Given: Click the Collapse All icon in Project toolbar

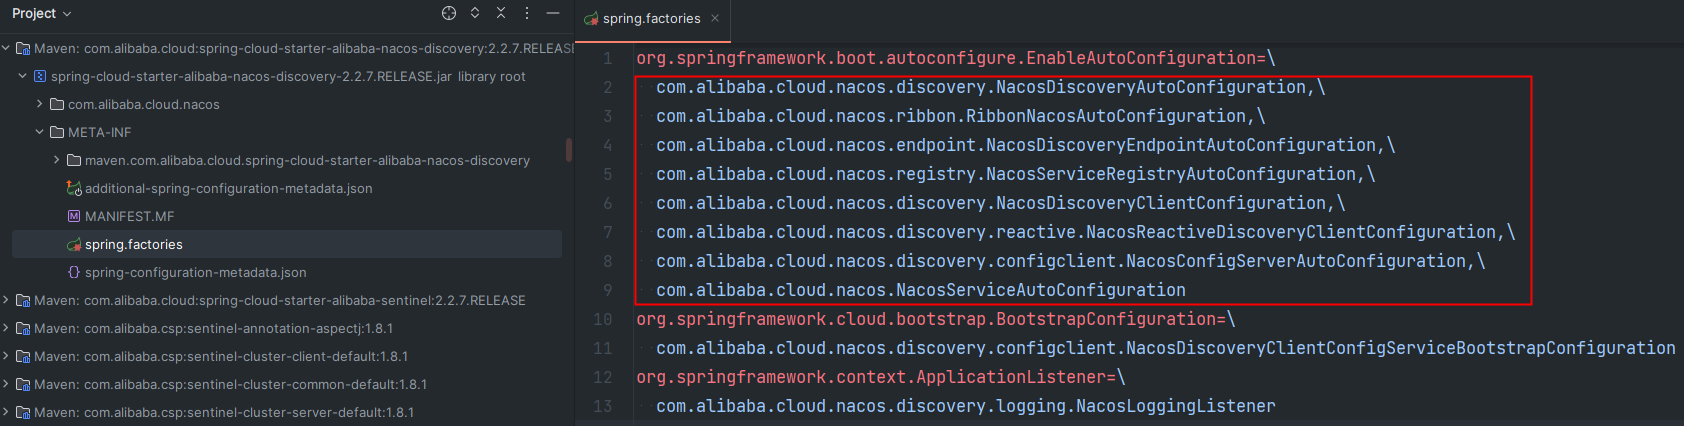Looking at the screenshot, I should (501, 13).
